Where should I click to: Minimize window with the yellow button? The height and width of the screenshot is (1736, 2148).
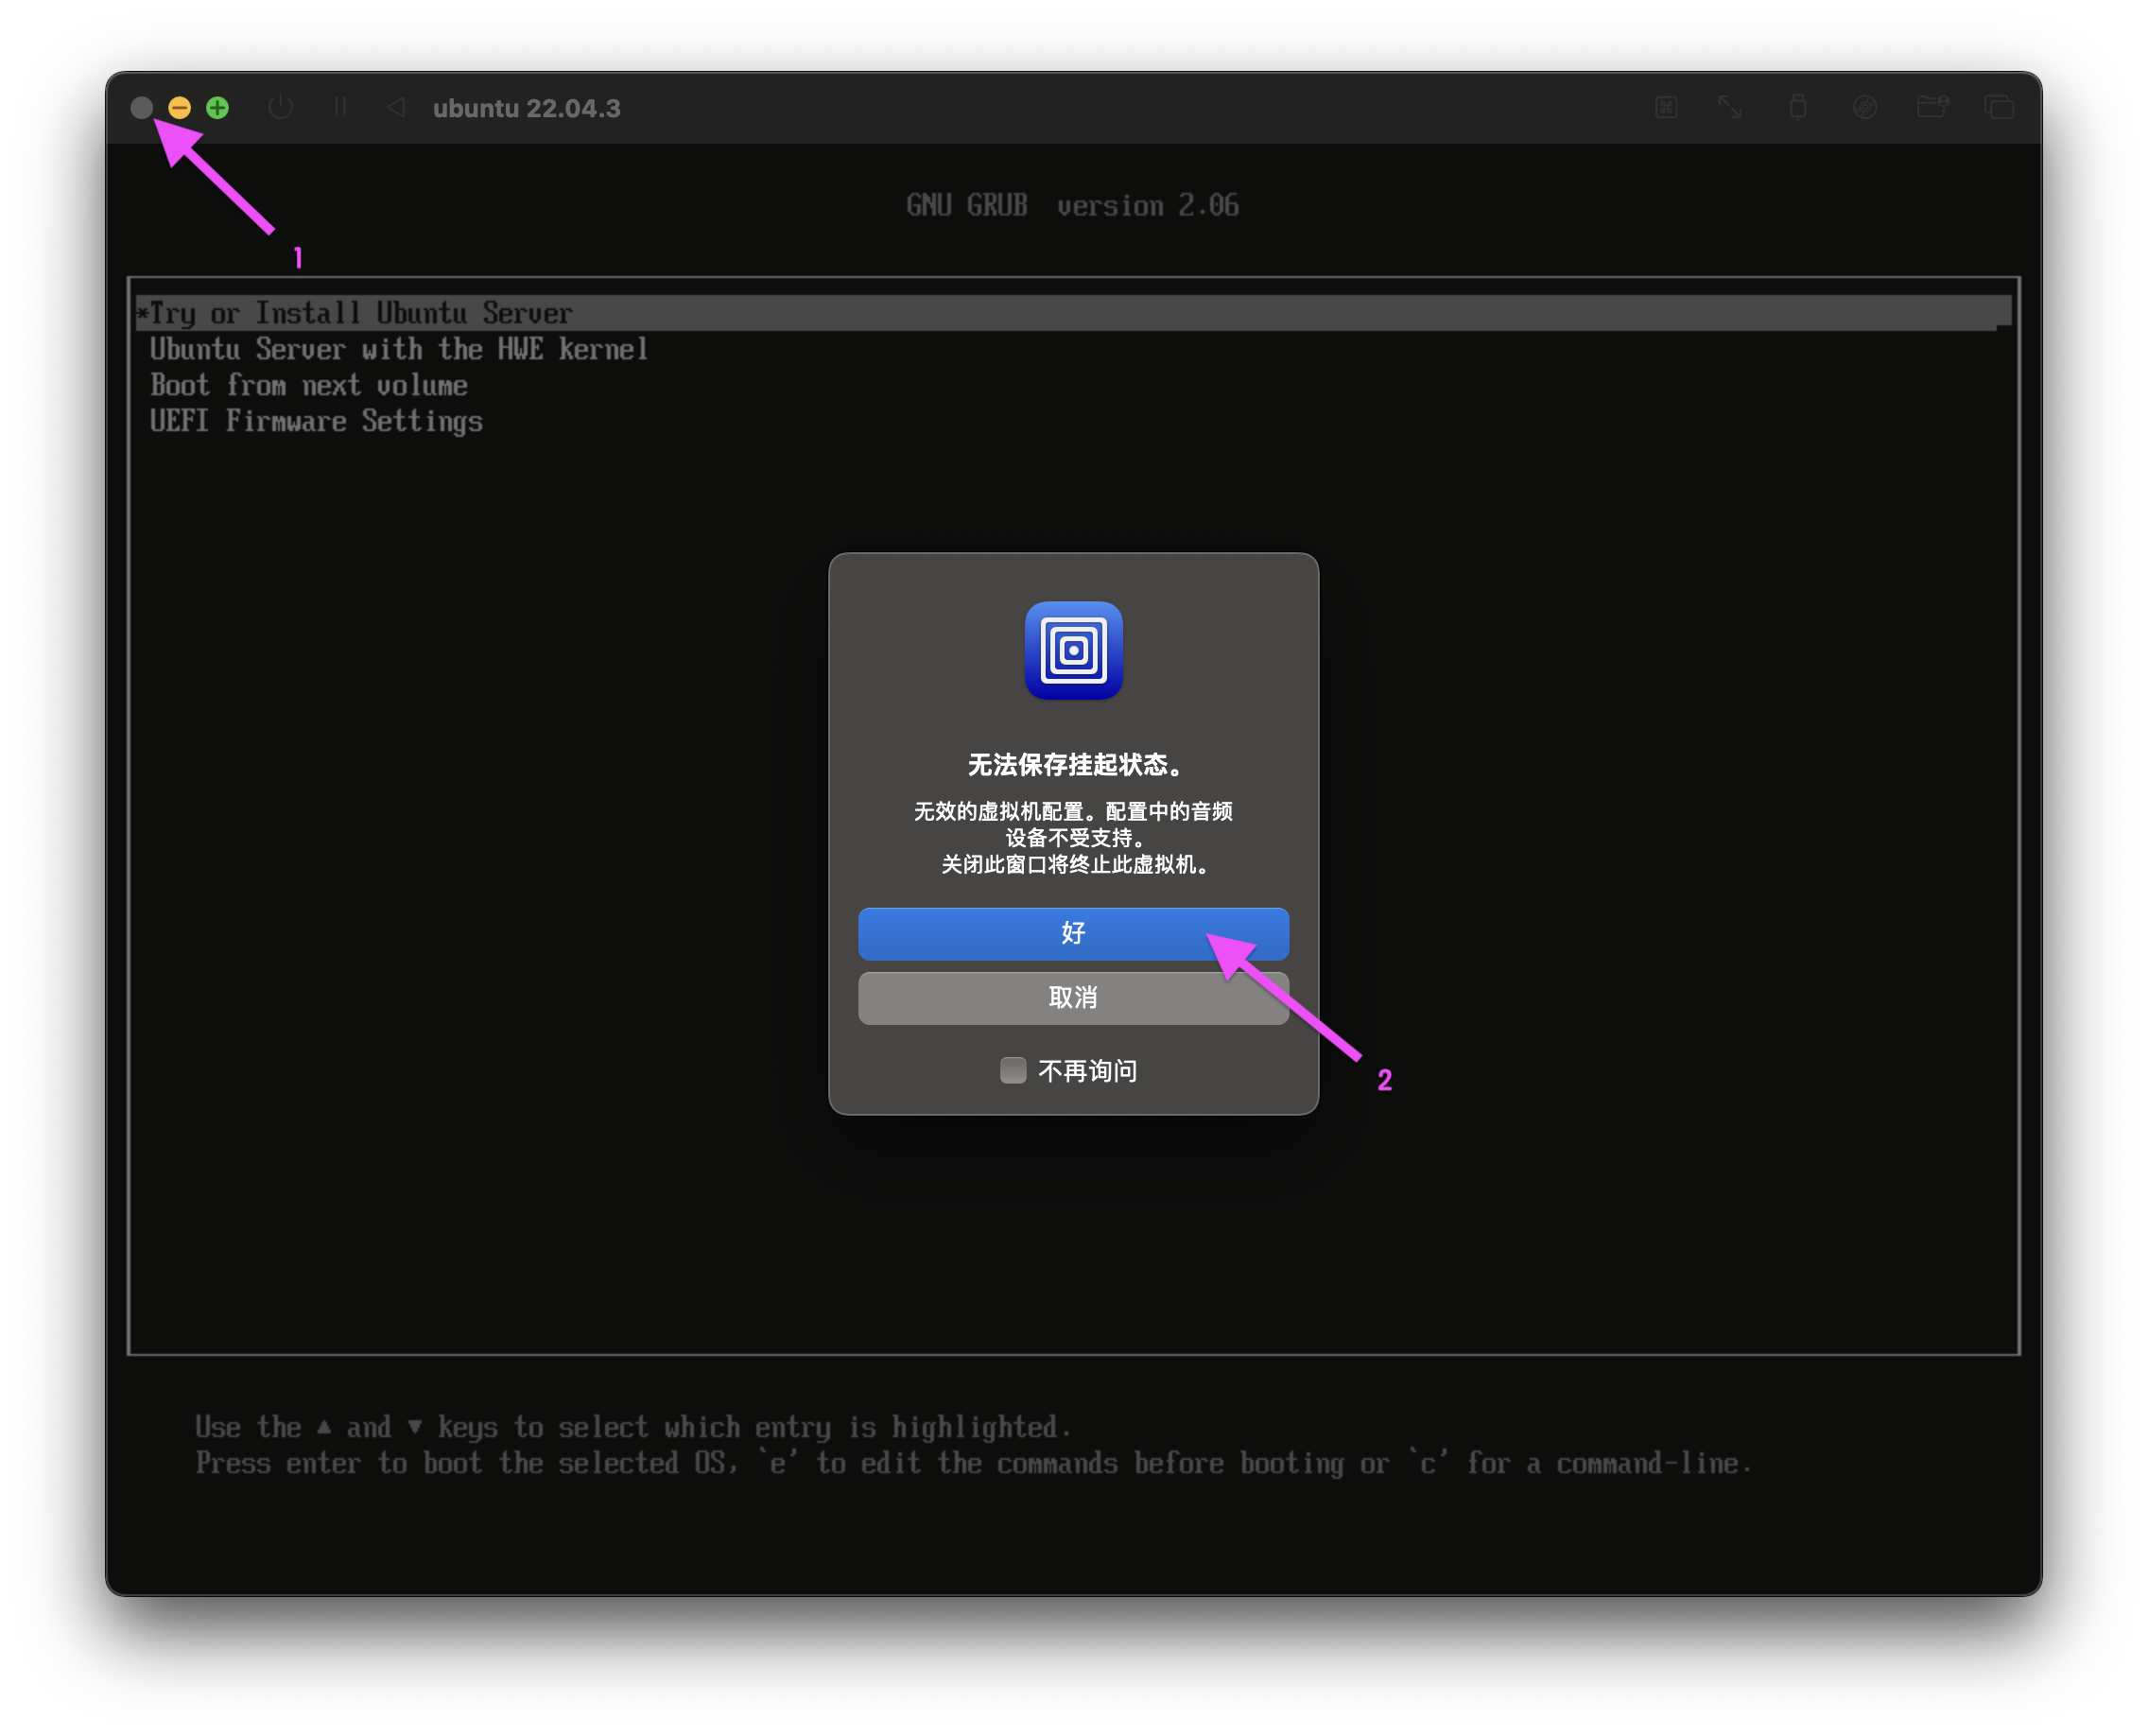point(180,107)
